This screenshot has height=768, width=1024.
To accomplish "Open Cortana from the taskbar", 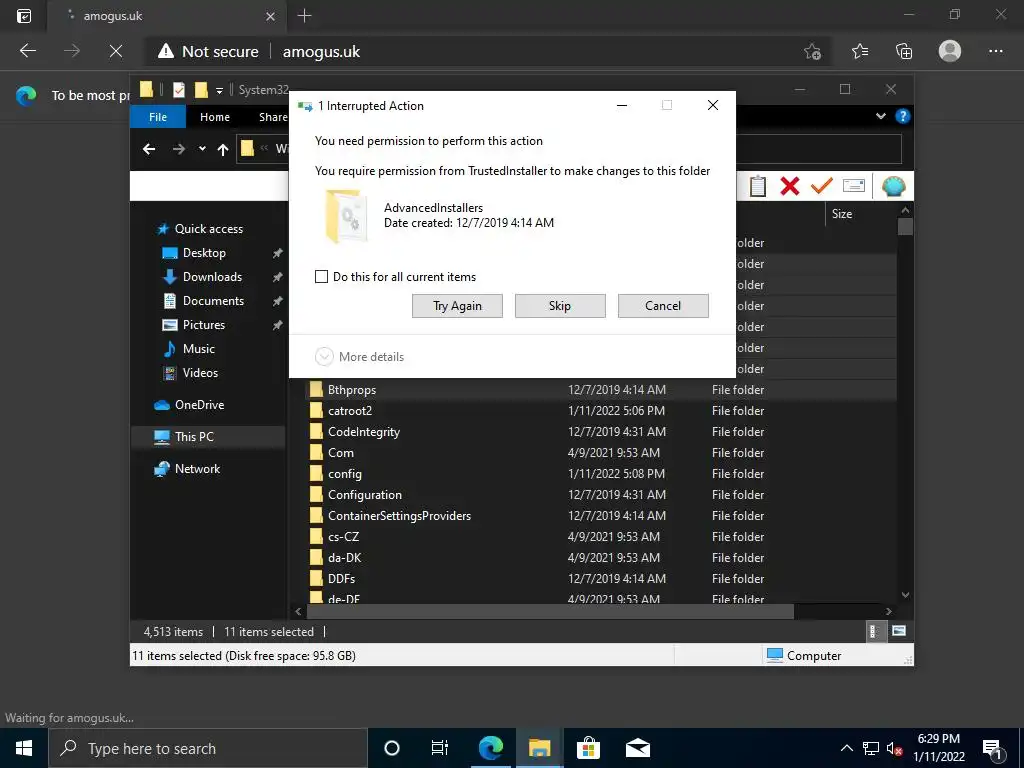I will click(x=392, y=748).
